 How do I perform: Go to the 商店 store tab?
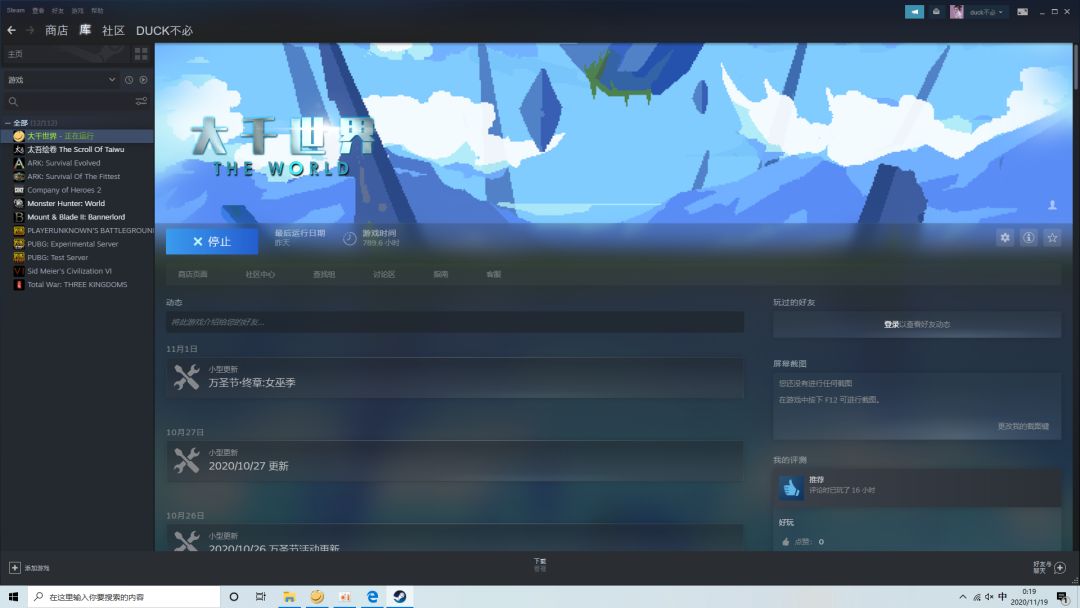(56, 30)
